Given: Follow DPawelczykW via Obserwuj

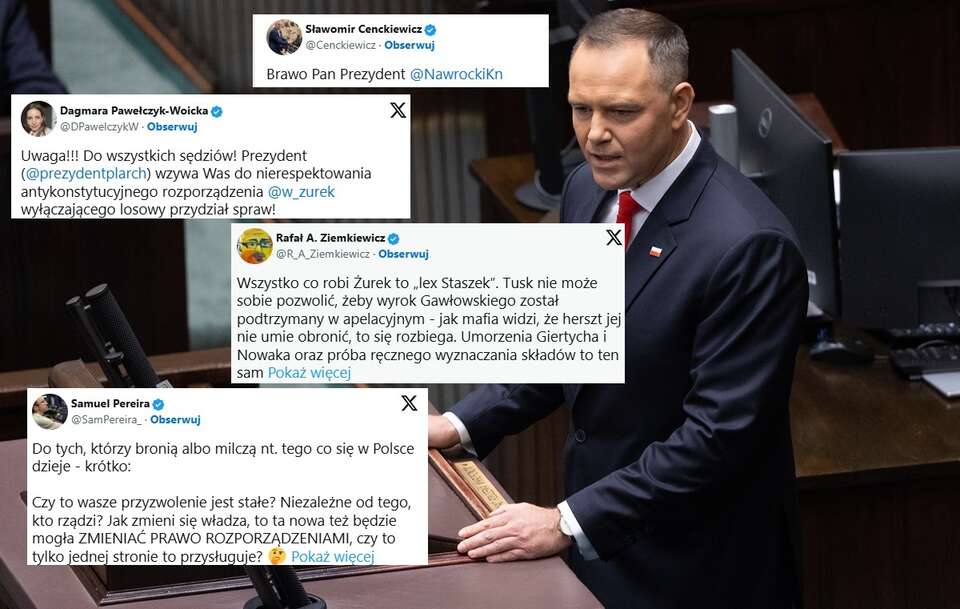Looking at the screenshot, I should tap(172, 127).
